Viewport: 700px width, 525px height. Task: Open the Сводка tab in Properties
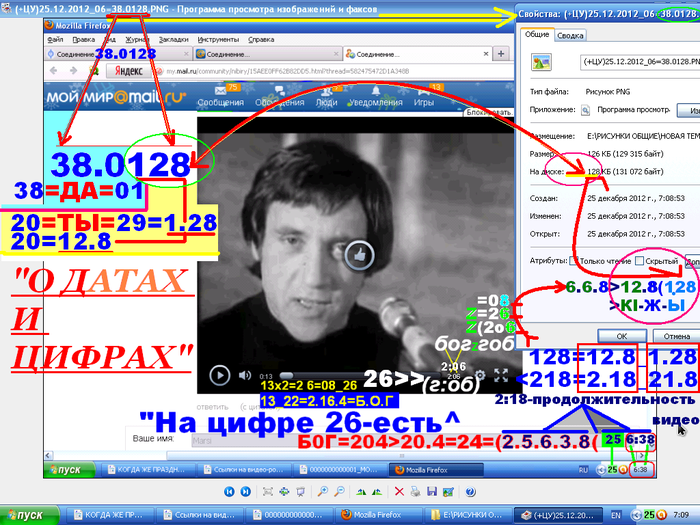click(x=570, y=35)
